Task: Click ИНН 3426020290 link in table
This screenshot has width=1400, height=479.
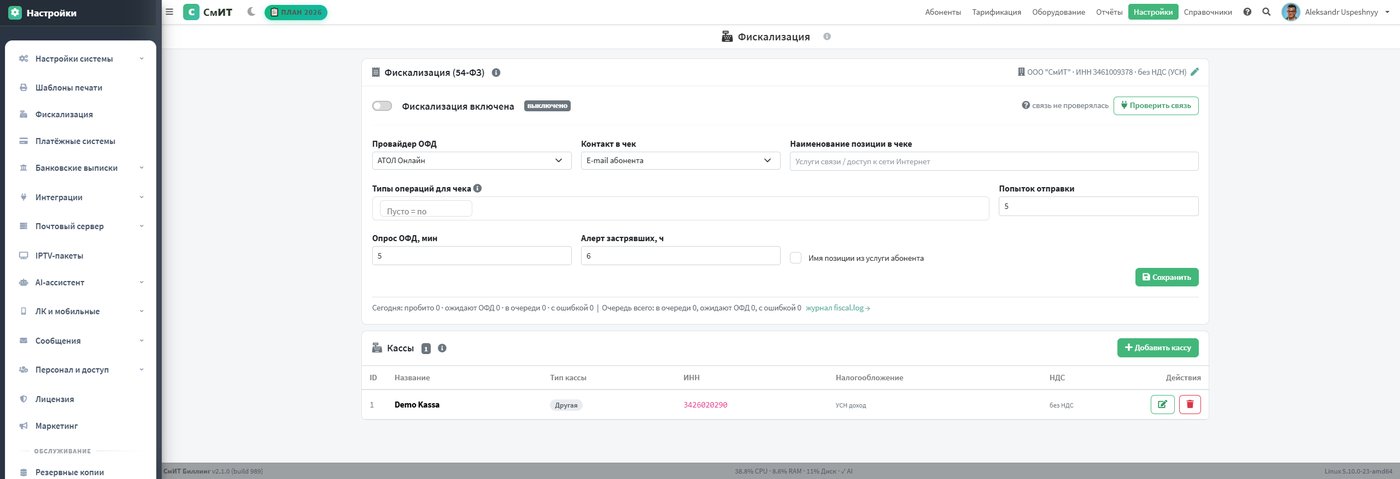Action: [x=705, y=405]
